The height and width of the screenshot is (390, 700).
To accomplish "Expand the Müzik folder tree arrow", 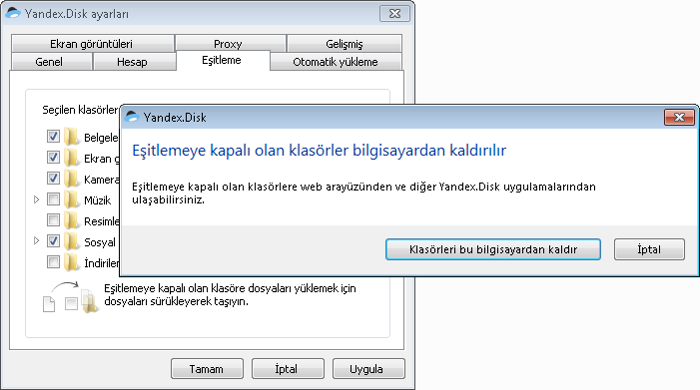I will click(37, 199).
